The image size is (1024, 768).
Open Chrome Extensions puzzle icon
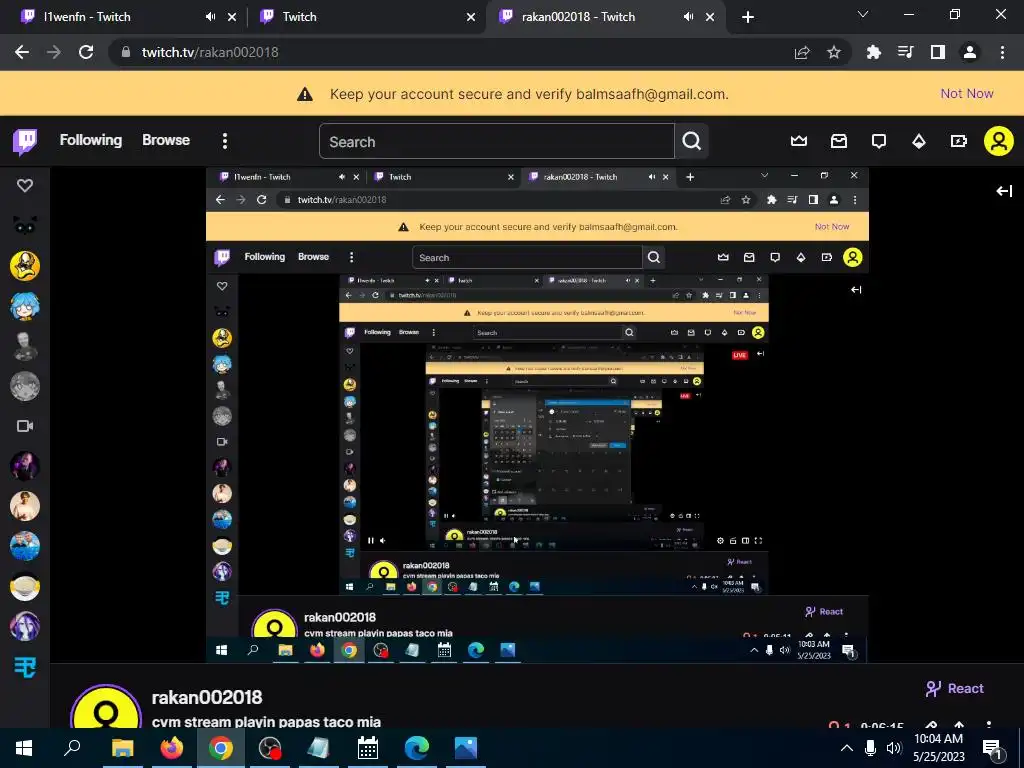[874, 52]
